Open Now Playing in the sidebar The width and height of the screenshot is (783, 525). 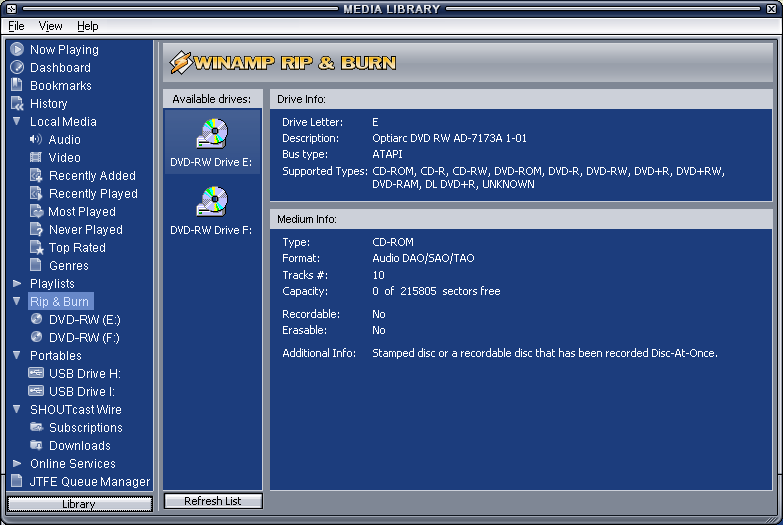pyautogui.click(x=64, y=49)
